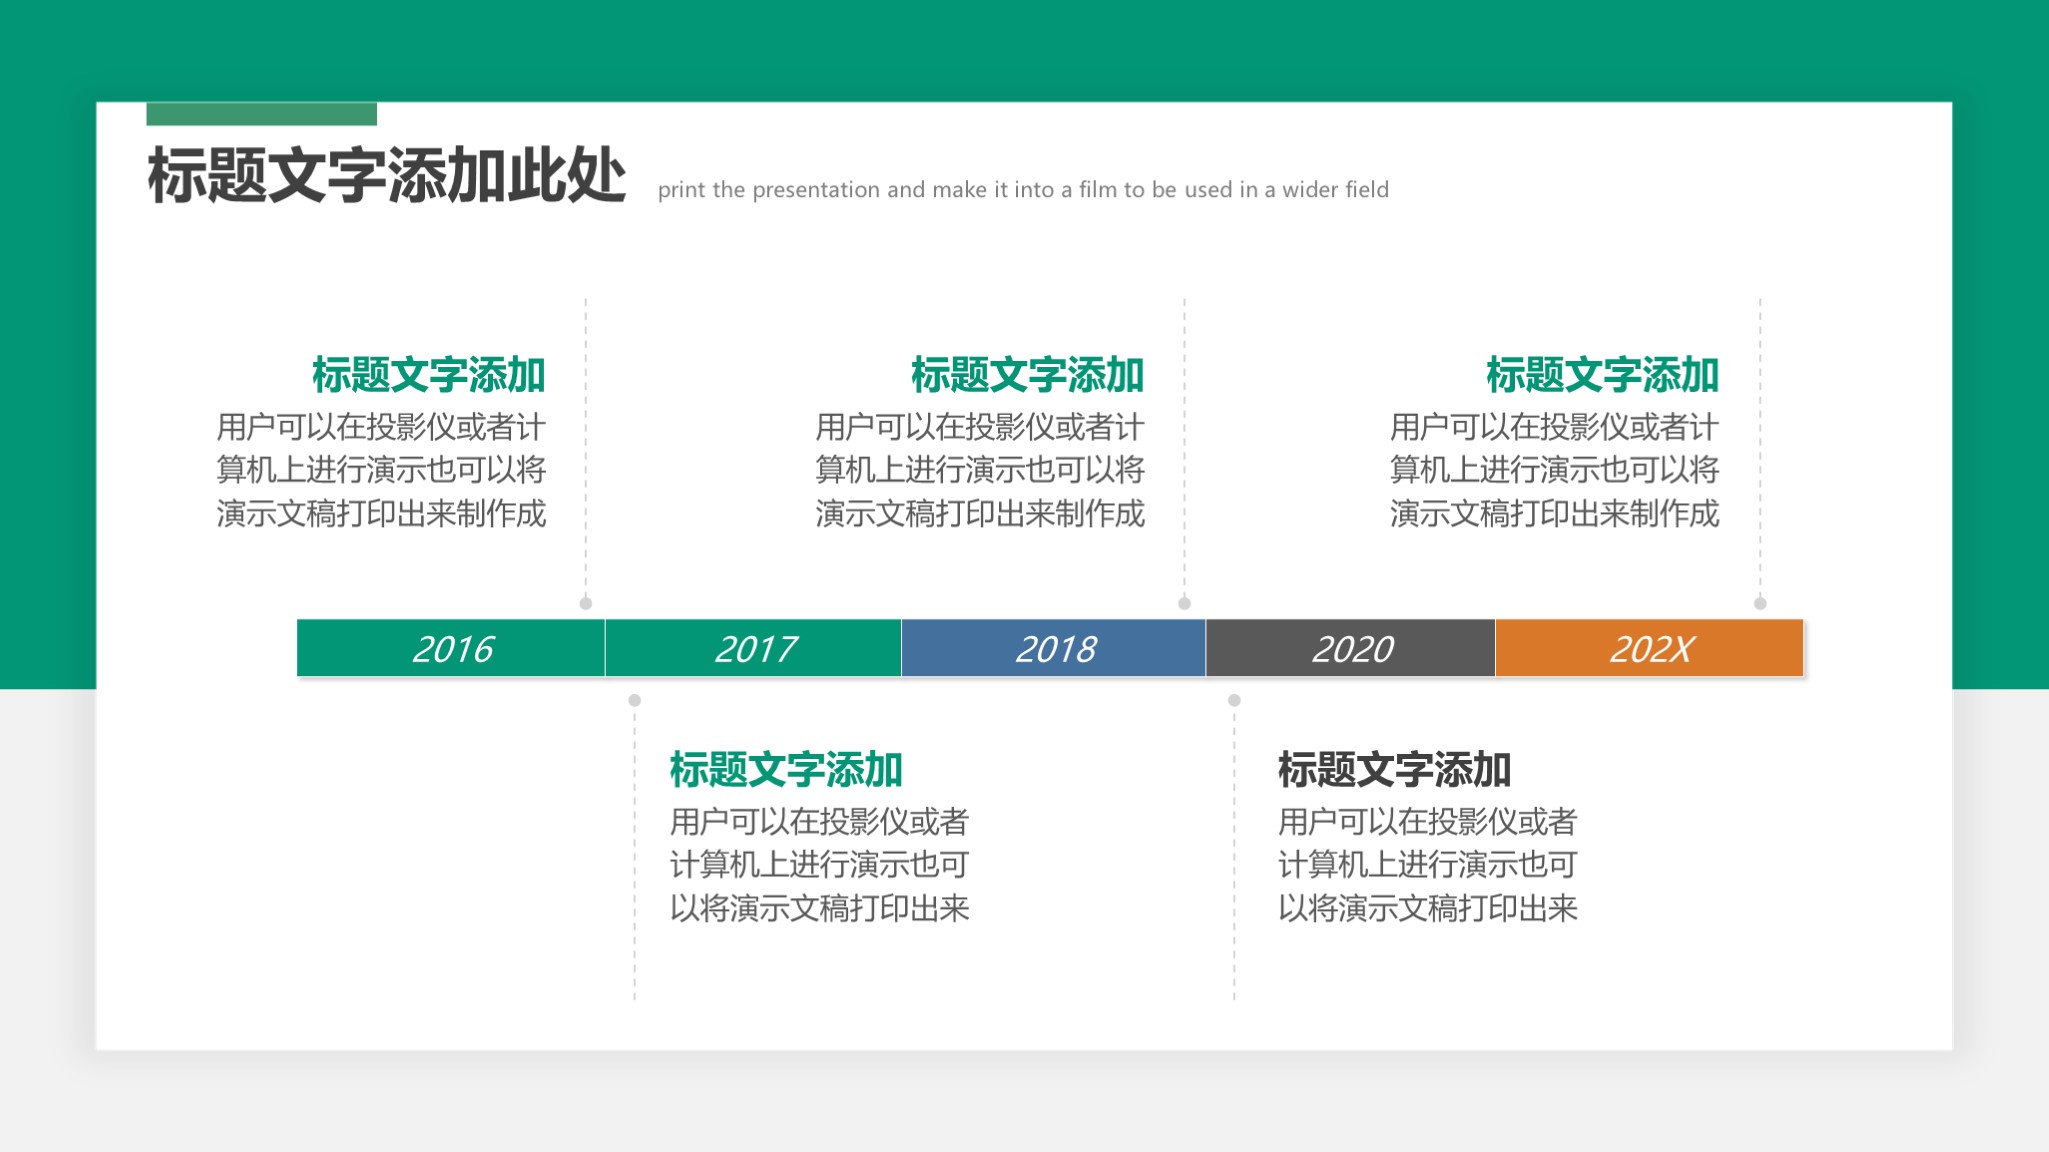Click the connector dot below the 2020 segment
This screenshot has width=2049, height=1152.
click(x=1234, y=700)
